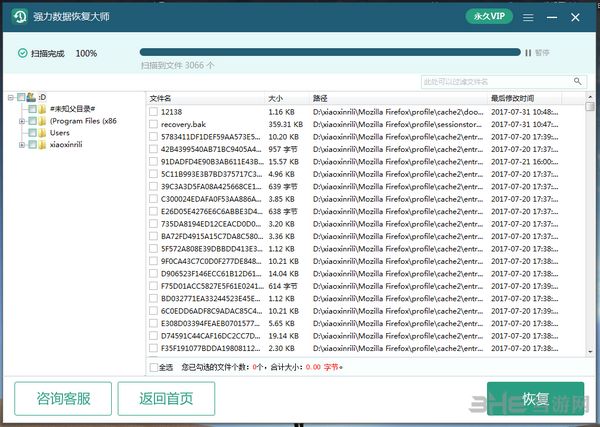Click the scroll up arrow of file list
Viewport: 600px width, 427px height.
point(590,97)
